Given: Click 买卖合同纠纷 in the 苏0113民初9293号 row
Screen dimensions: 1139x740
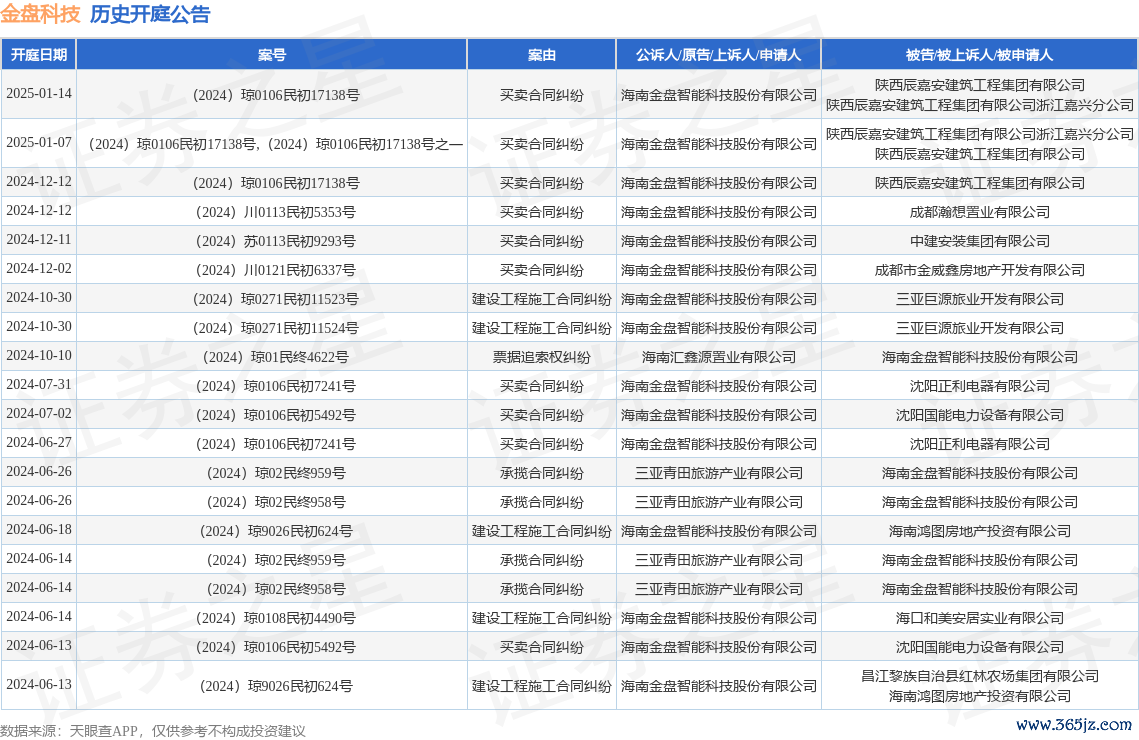Looking at the screenshot, I should click(x=542, y=241).
